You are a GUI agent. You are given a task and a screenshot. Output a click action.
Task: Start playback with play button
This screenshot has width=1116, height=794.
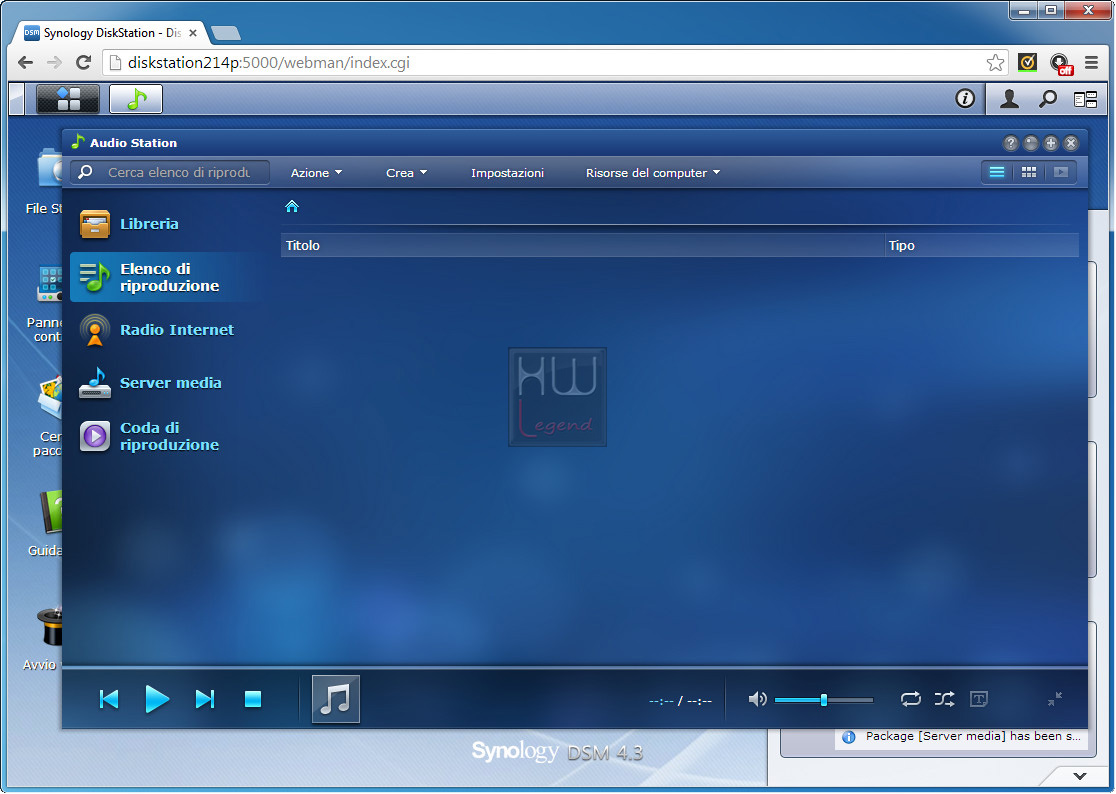tap(157, 699)
